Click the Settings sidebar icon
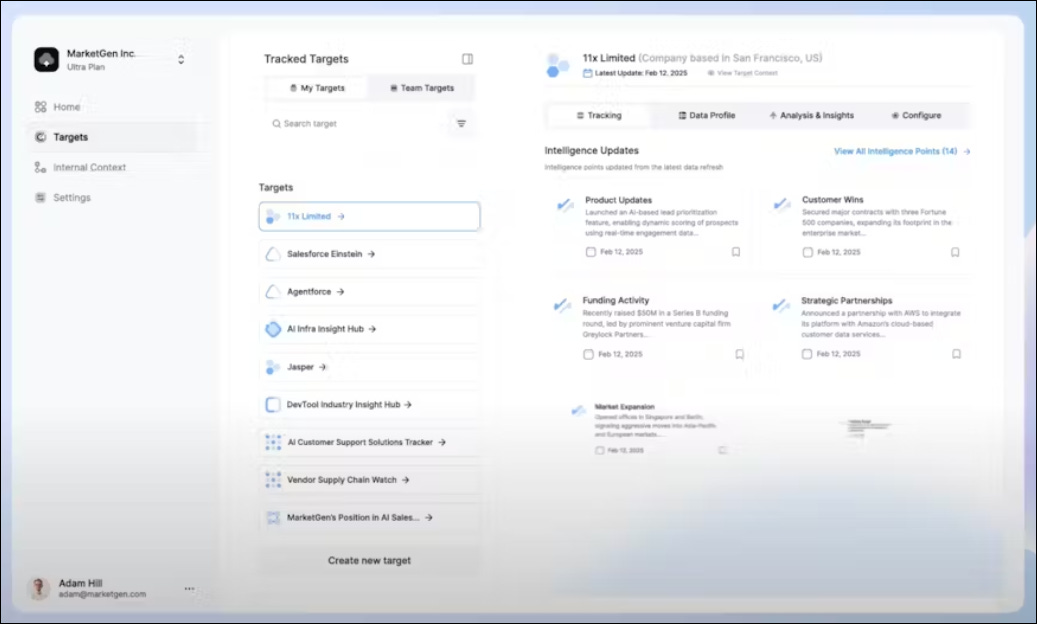1037x624 pixels. (x=40, y=198)
